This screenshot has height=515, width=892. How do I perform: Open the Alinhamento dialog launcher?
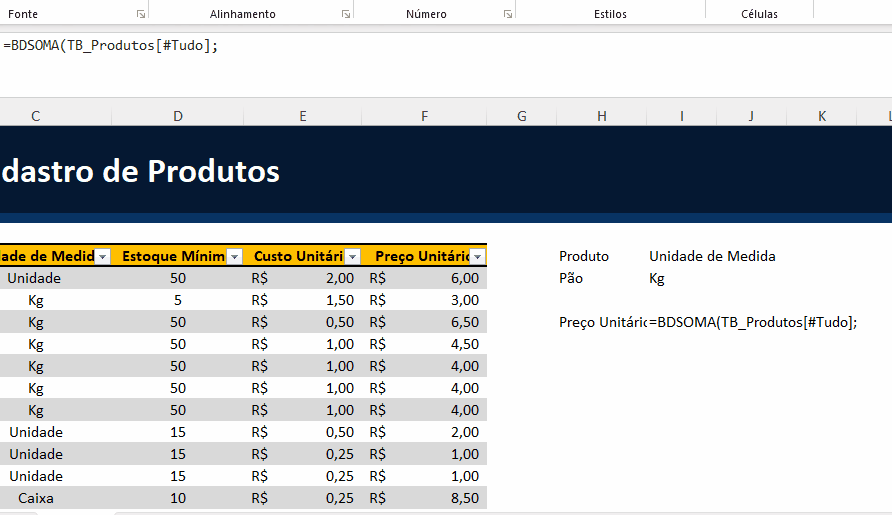coord(345,14)
